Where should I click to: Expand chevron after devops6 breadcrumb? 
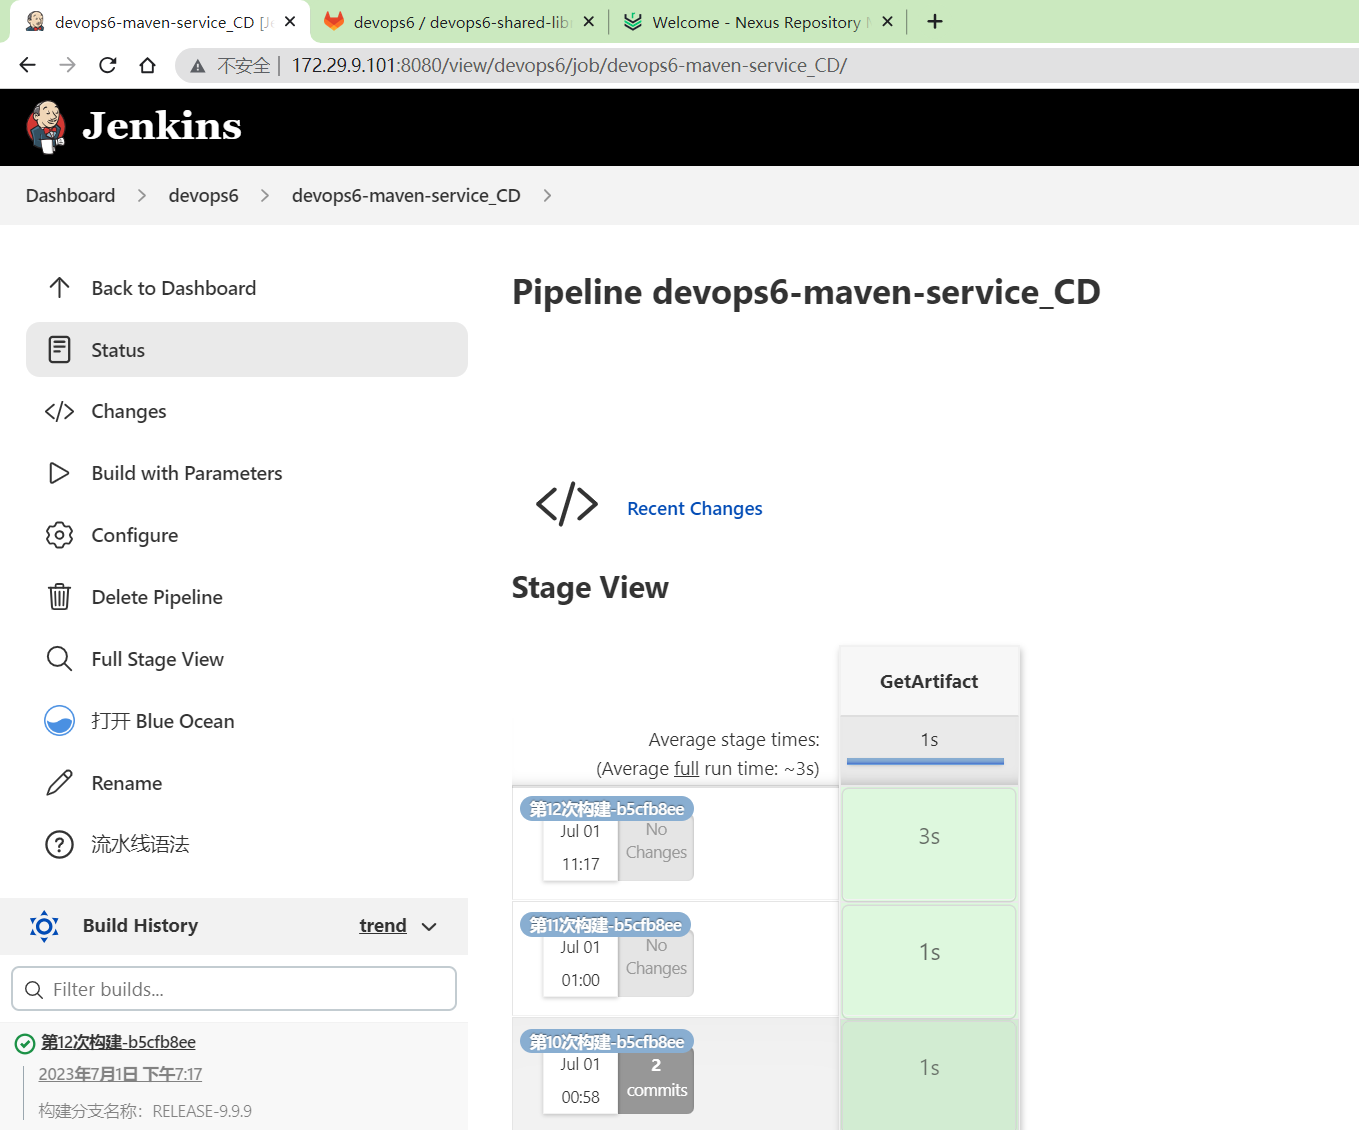click(265, 195)
